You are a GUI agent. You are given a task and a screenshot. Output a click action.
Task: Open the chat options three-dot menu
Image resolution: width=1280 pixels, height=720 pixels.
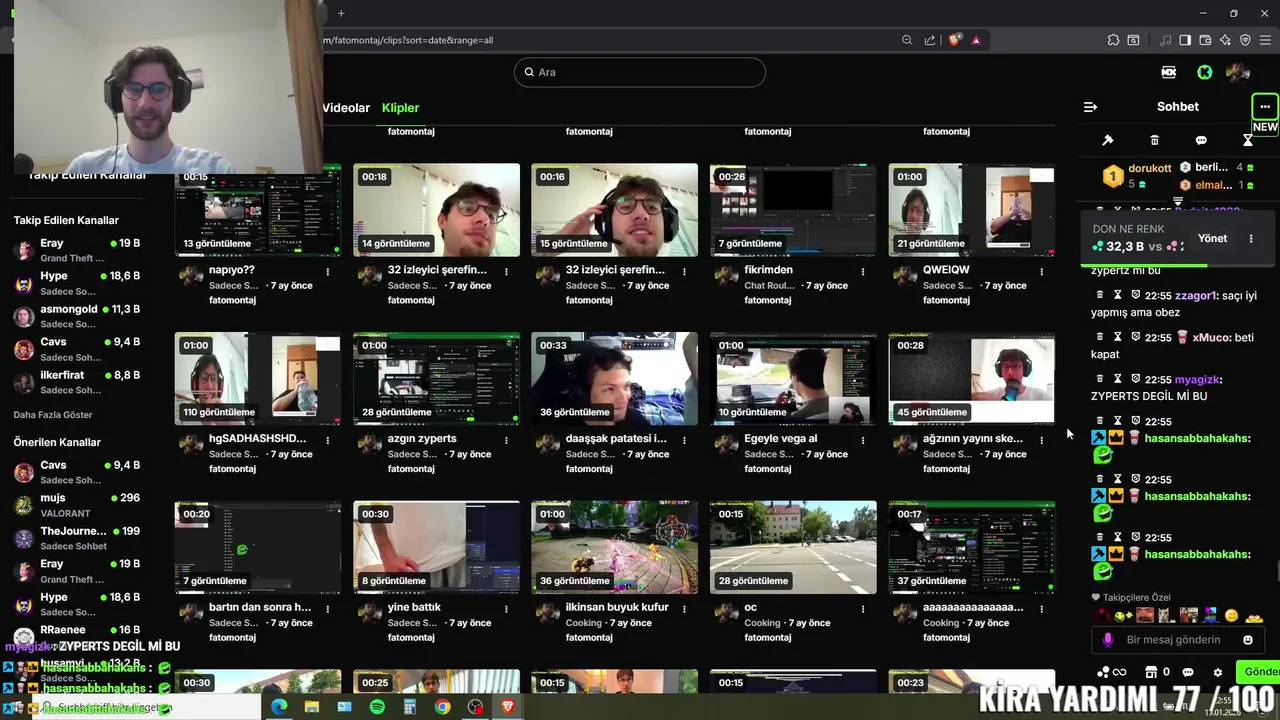1265,106
